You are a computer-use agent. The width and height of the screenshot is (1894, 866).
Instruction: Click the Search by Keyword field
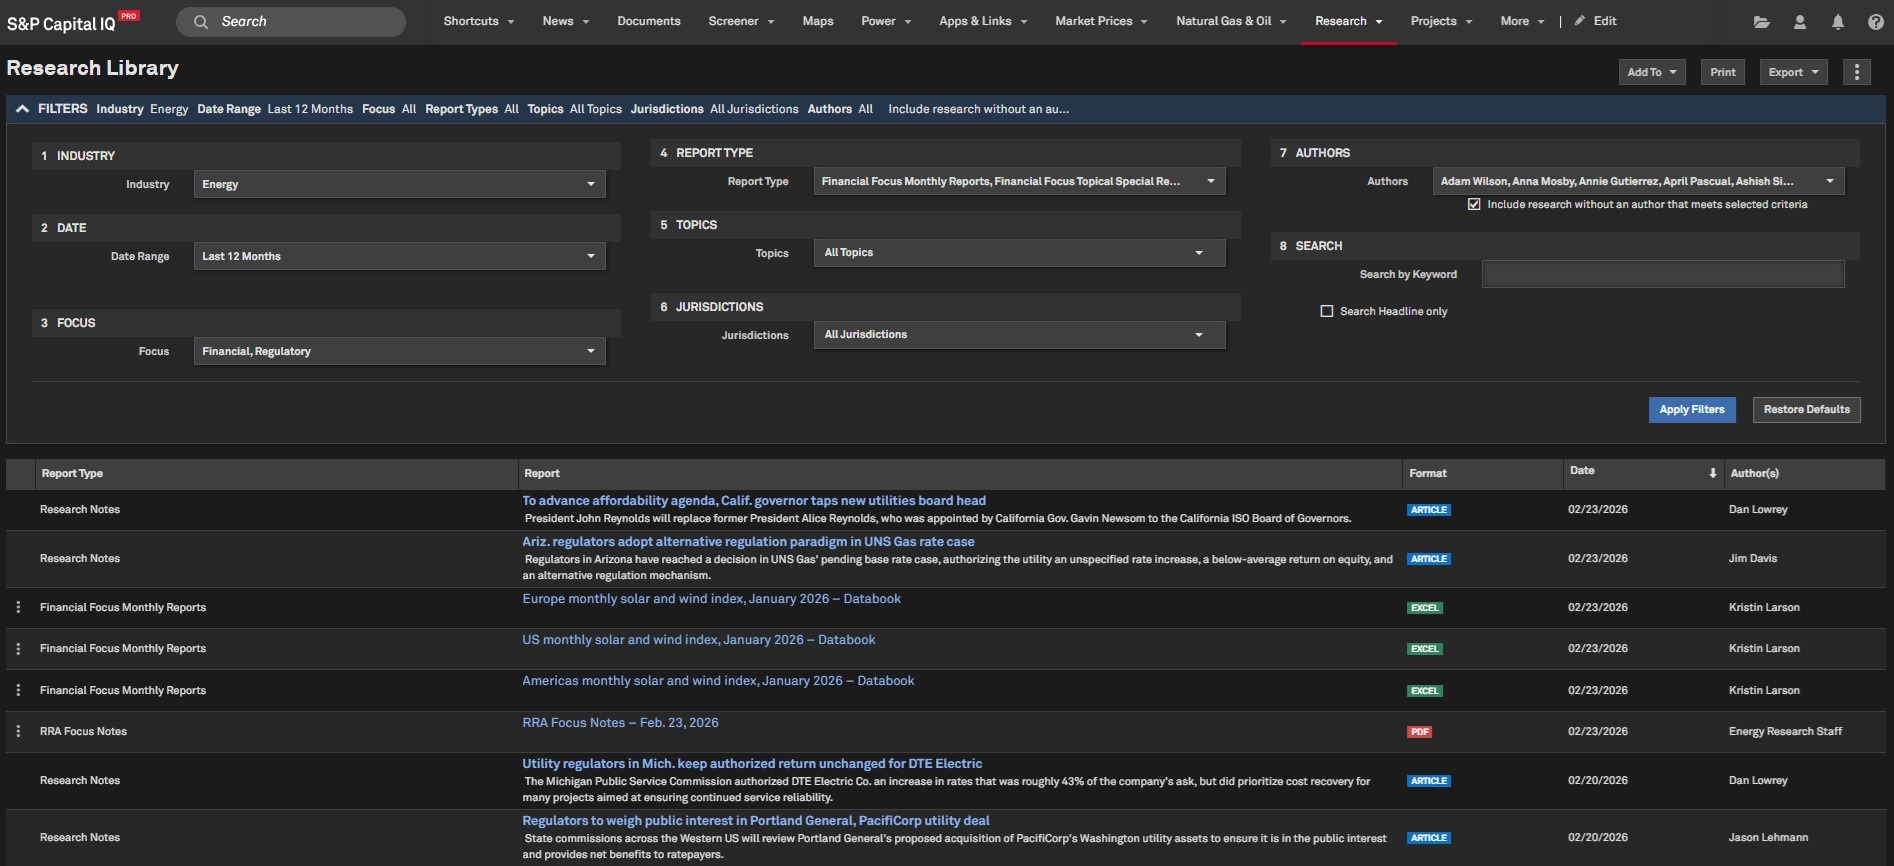(1662, 274)
